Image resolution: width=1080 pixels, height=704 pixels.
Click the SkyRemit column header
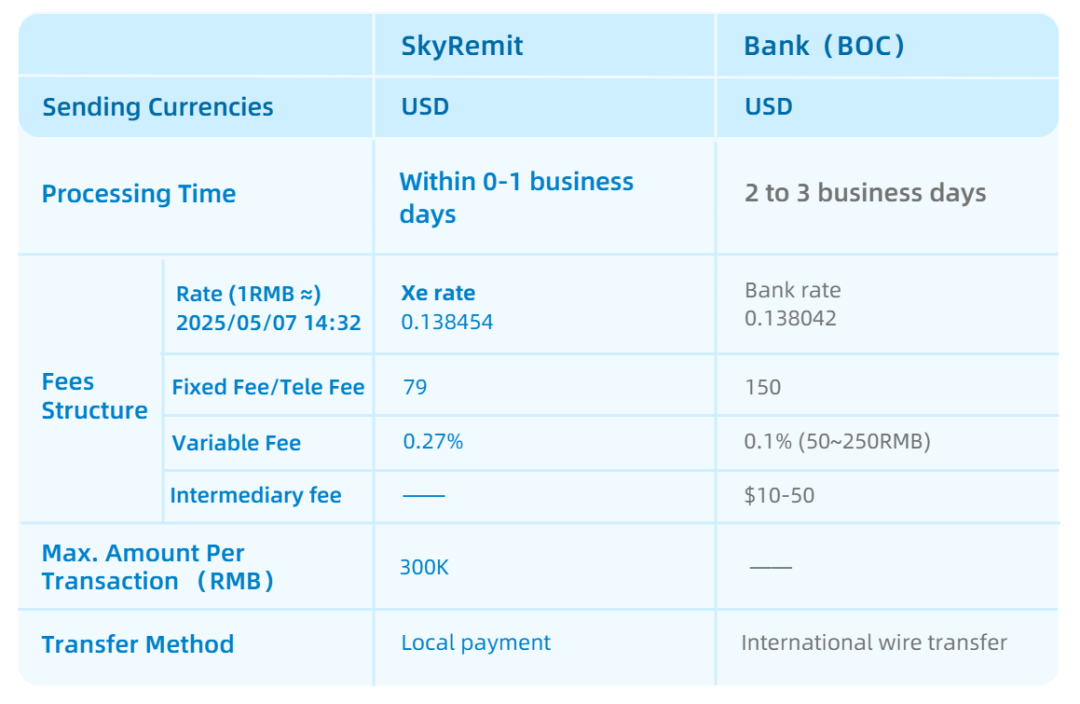462,46
